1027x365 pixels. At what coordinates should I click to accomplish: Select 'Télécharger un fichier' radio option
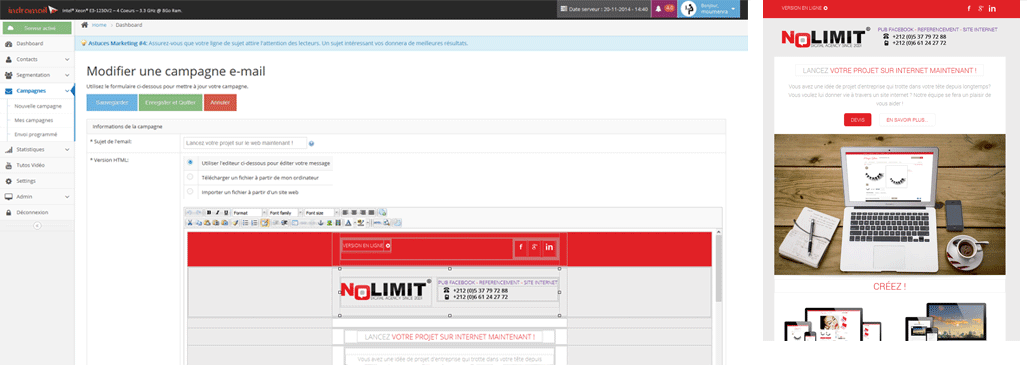tap(190, 177)
